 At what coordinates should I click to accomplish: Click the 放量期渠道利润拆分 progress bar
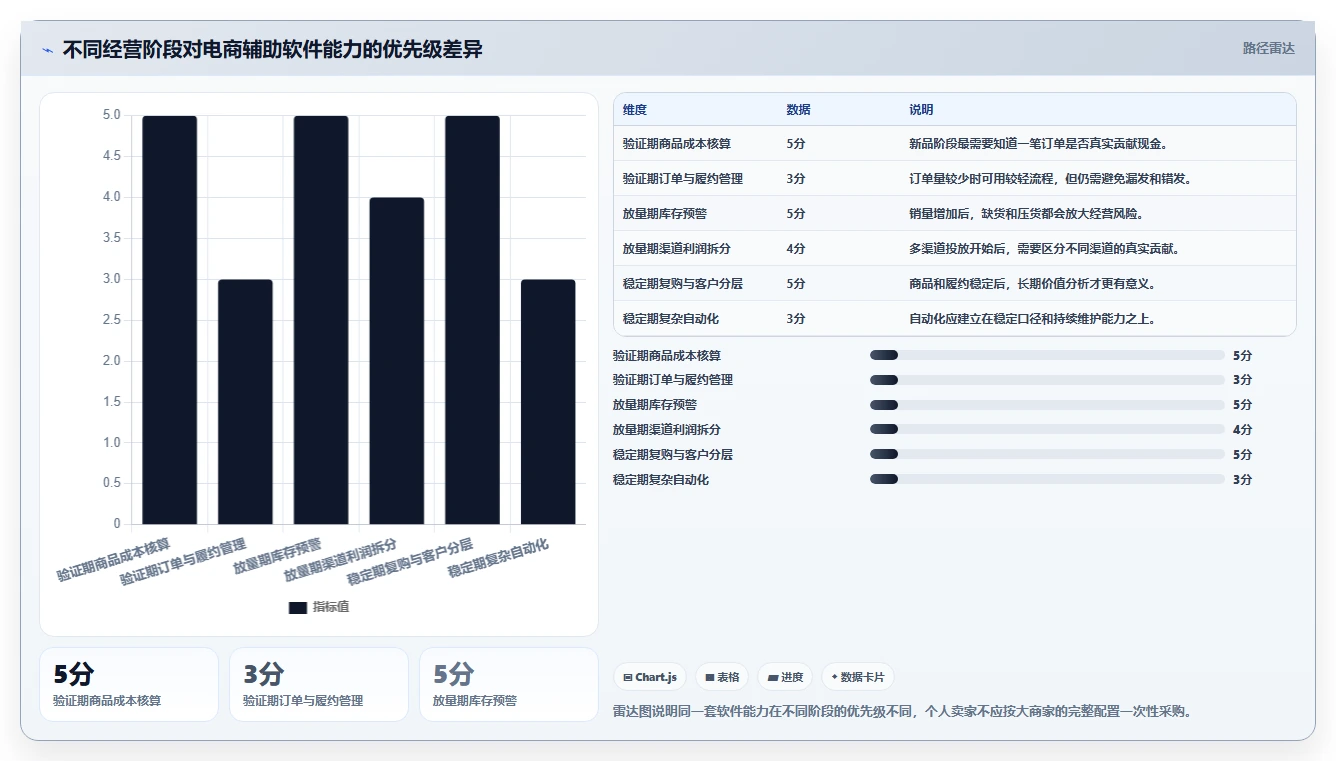coord(1047,429)
